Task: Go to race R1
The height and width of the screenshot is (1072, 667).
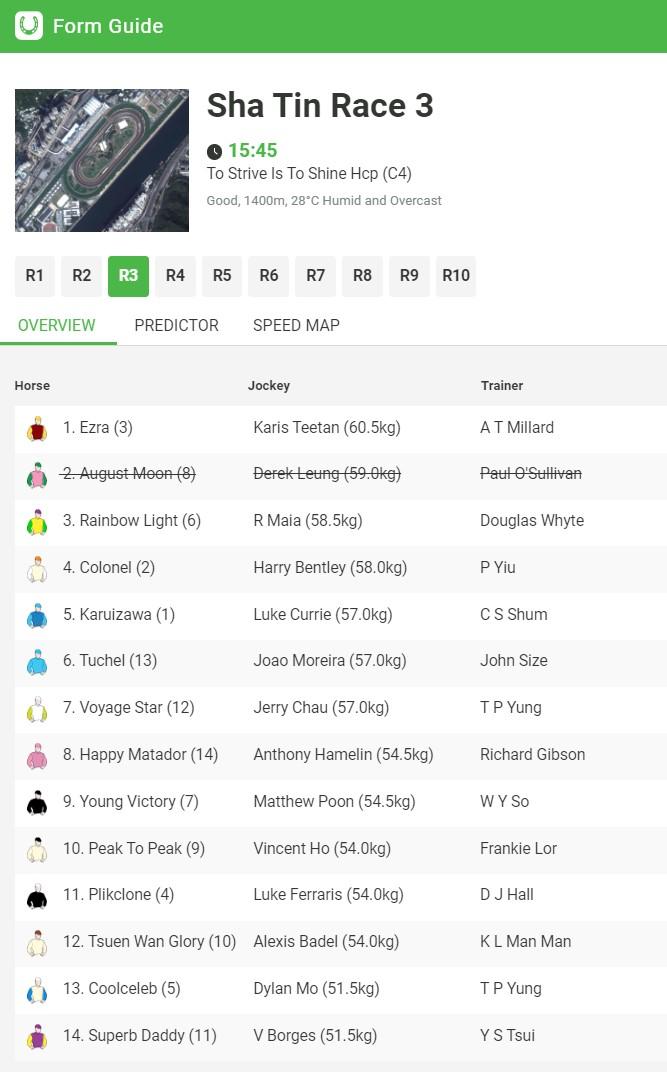Action: pyautogui.click(x=35, y=276)
